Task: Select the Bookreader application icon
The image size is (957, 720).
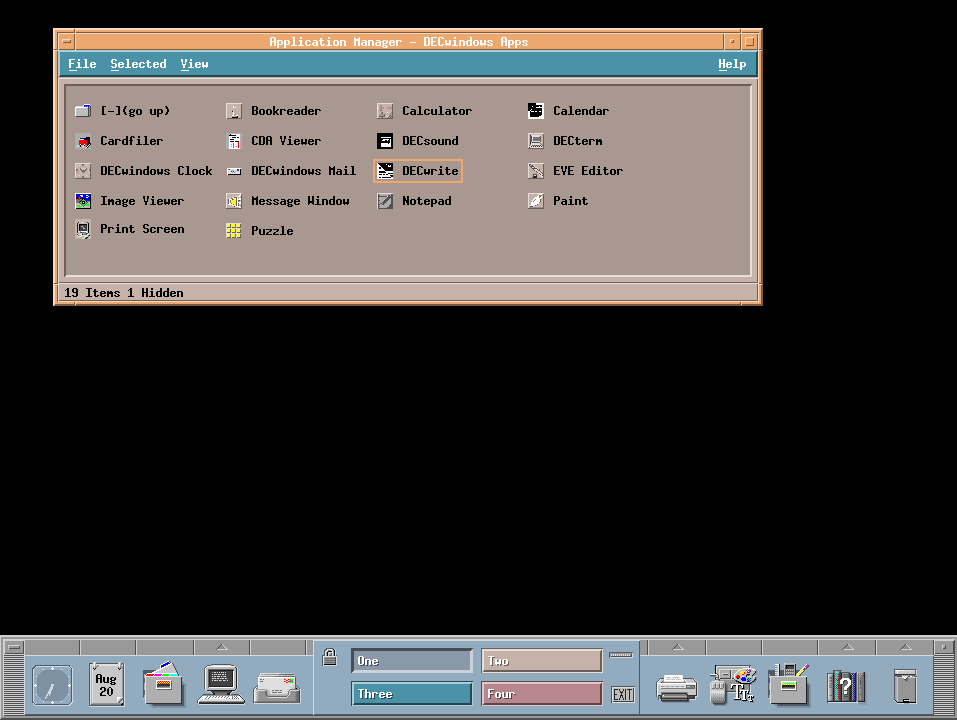Action: click(234, 110)
